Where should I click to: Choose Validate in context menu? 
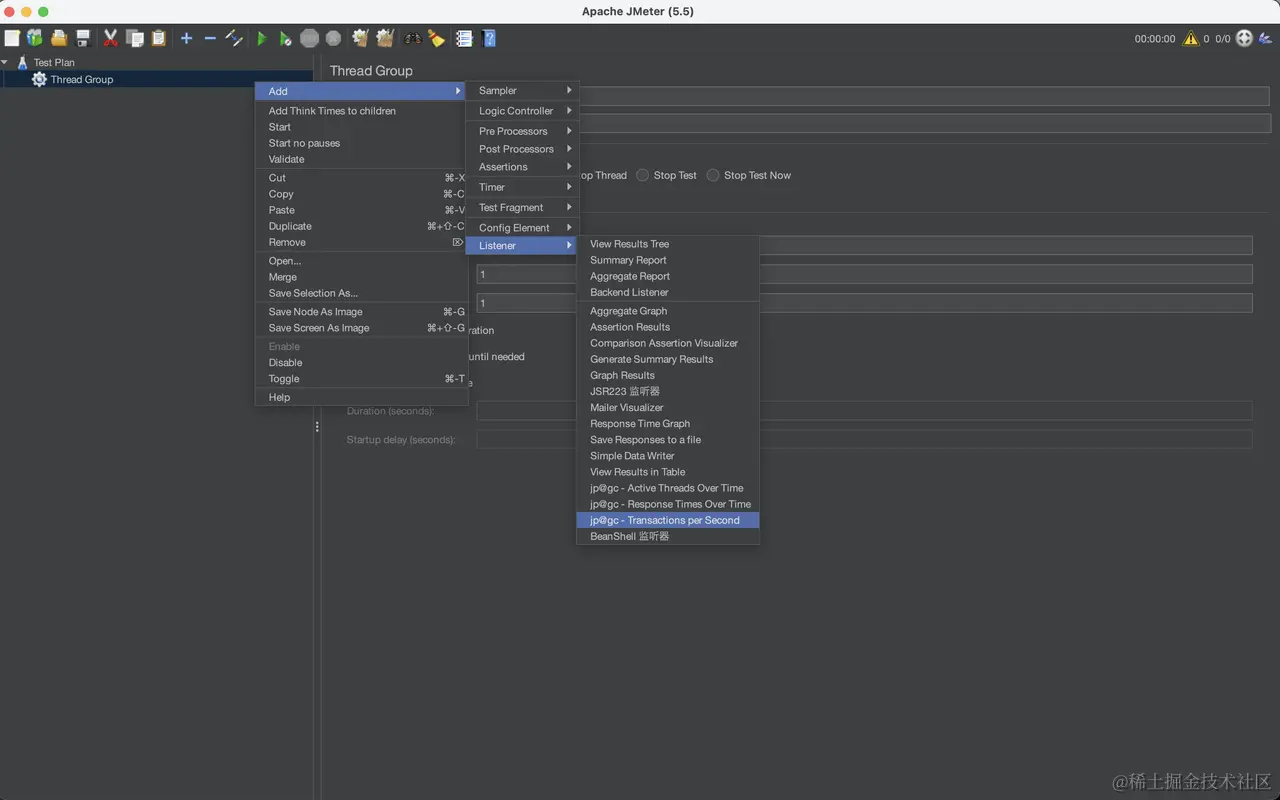[362, 159]
